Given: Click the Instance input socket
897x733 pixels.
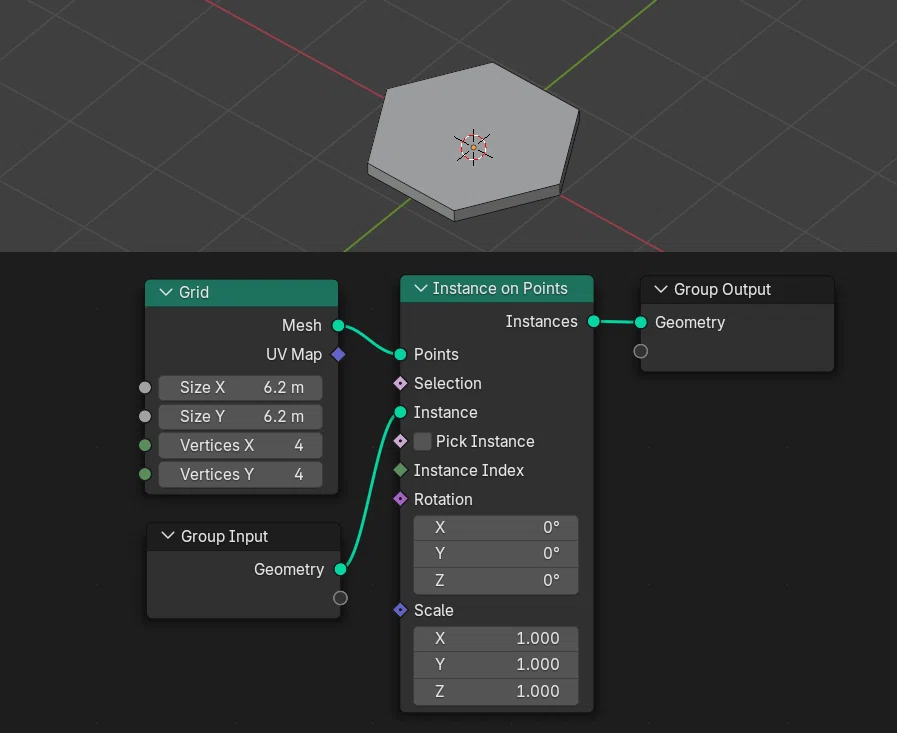Looking at the screenshot, I should pyautogui.click(x=400, y=412).
